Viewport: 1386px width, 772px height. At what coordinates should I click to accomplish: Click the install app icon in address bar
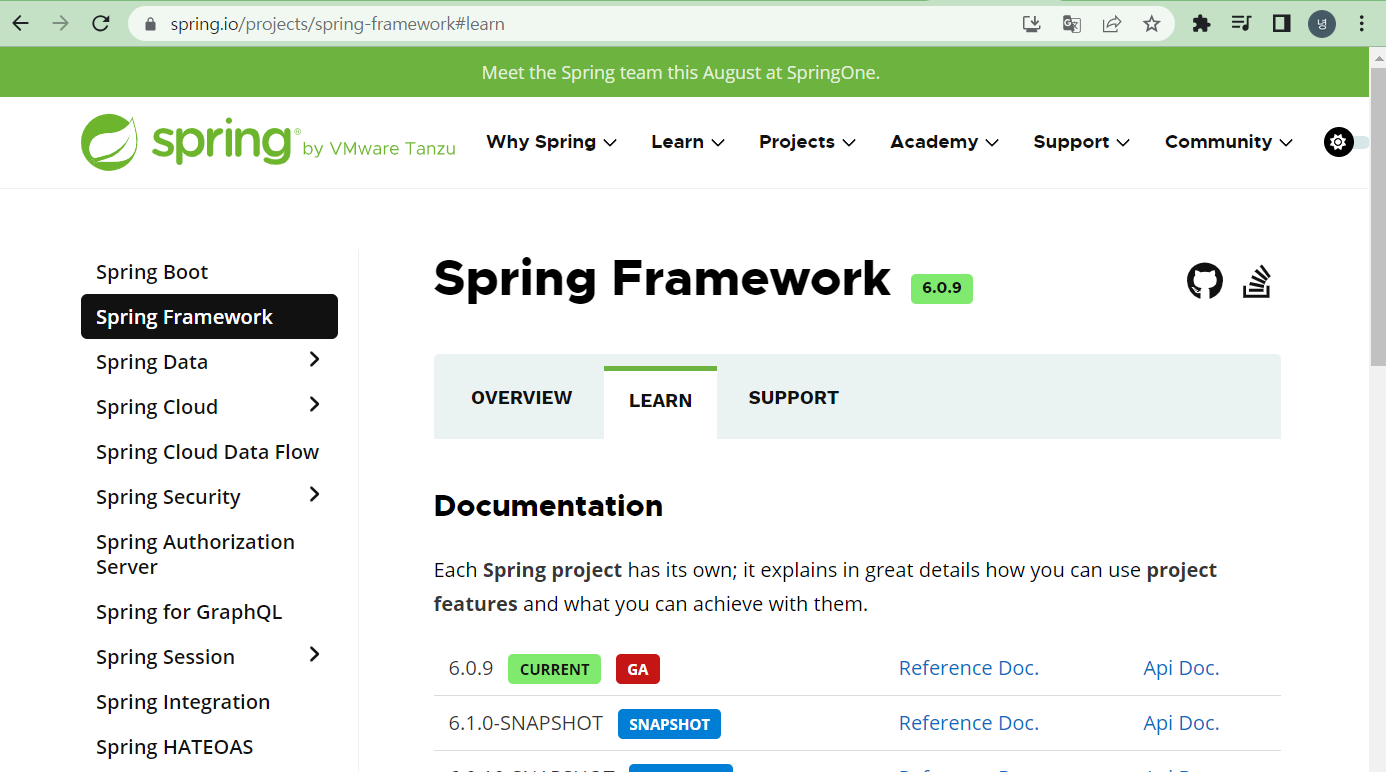1032,24
